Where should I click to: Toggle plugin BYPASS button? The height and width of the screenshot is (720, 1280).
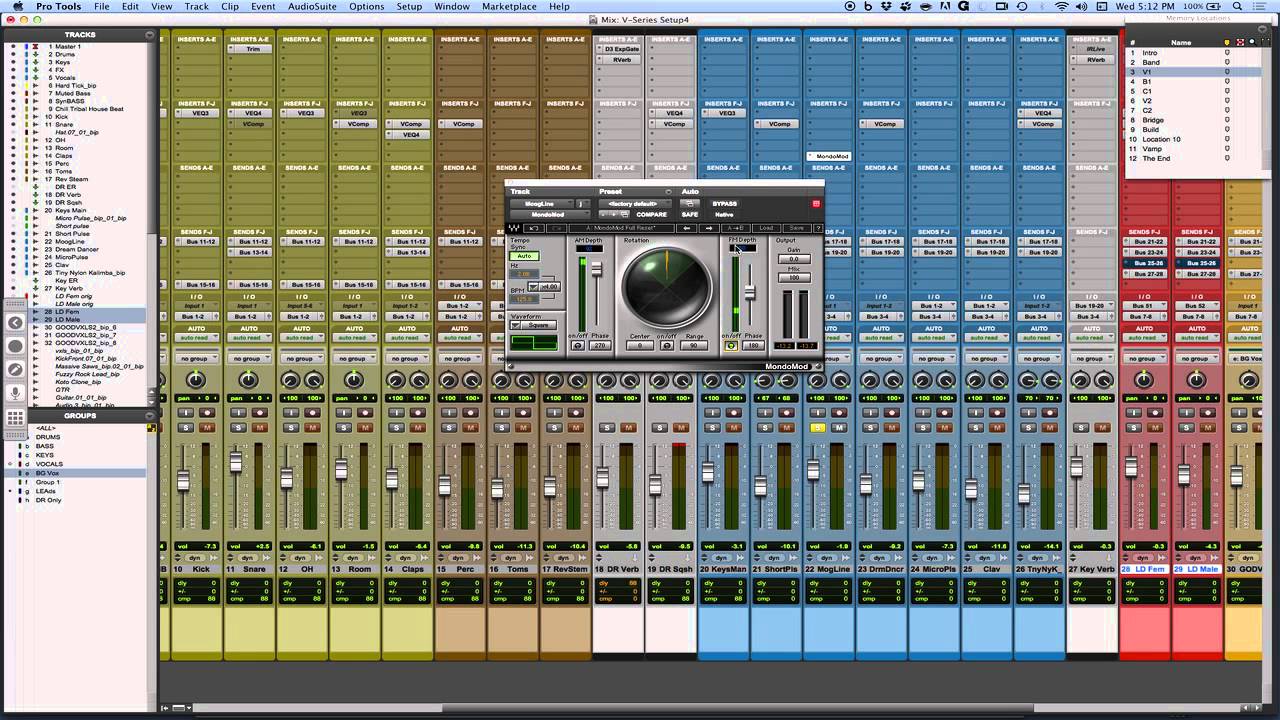[x=724, y=204]
